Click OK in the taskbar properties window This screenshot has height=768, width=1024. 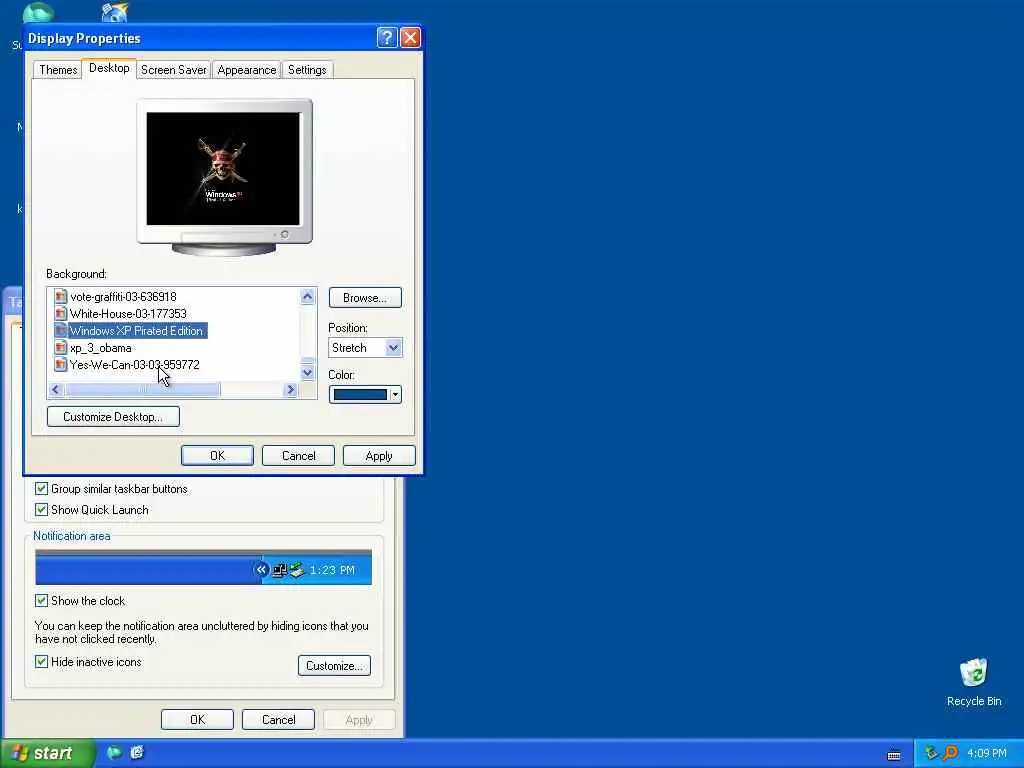(197, 720)
